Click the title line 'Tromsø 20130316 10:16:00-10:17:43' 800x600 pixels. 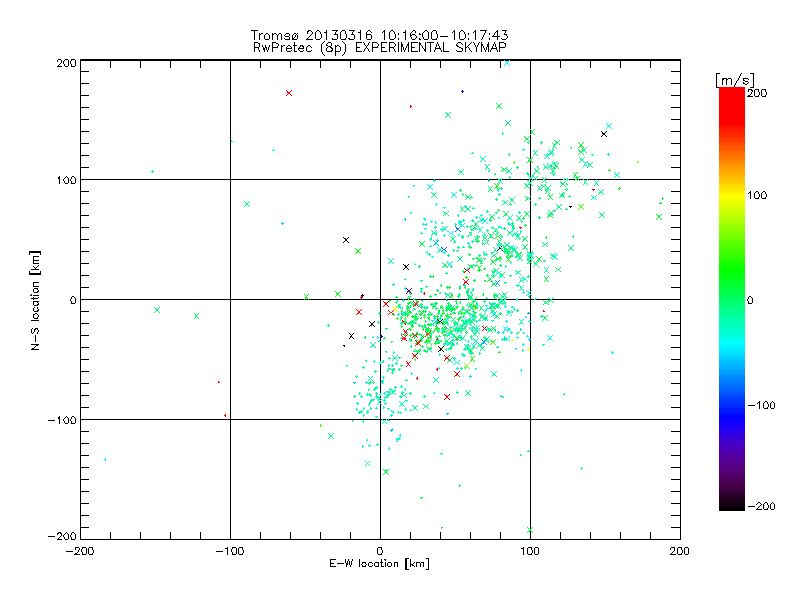point(380,35)
